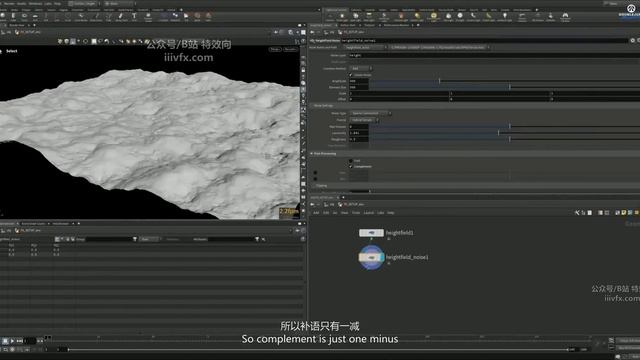Screen dimensions: 640x360
Task: Select the Platonic Solids shelf tool
Action: [148, 16]
